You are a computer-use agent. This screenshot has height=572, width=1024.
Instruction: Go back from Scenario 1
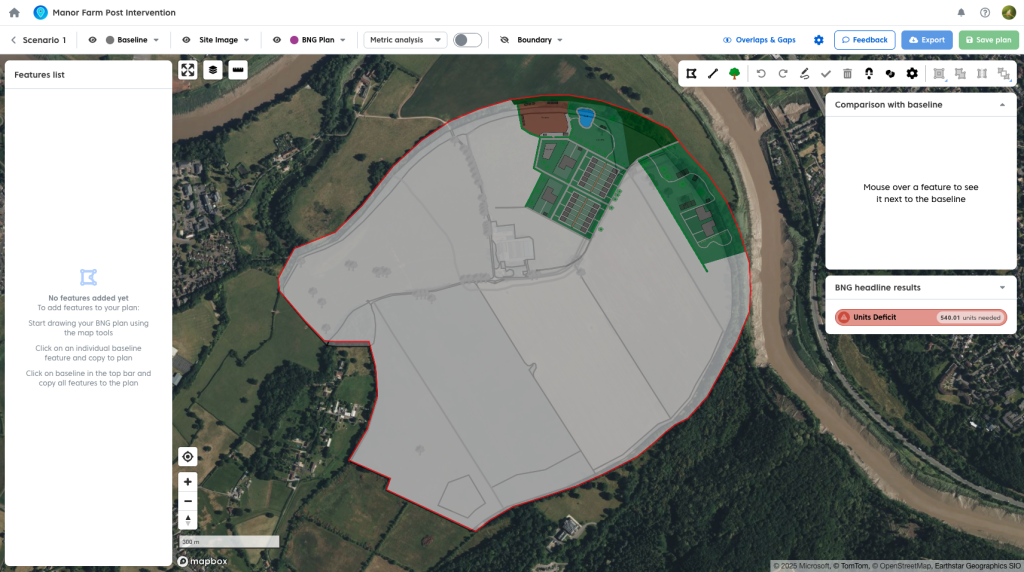[14, 40]
